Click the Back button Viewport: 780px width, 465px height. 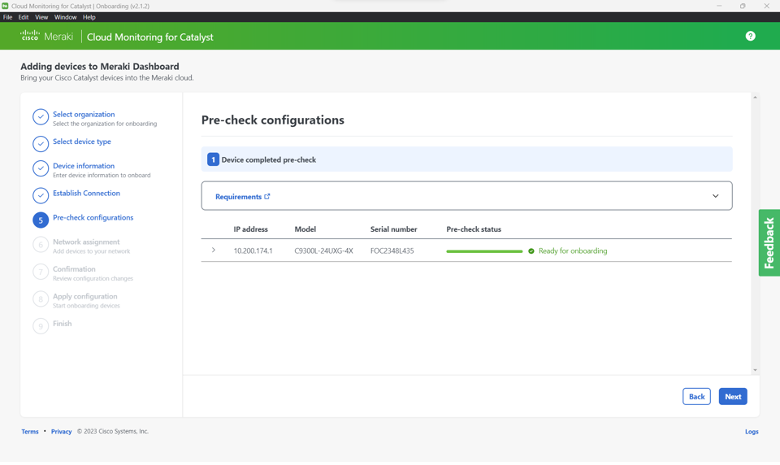point(696,396)
